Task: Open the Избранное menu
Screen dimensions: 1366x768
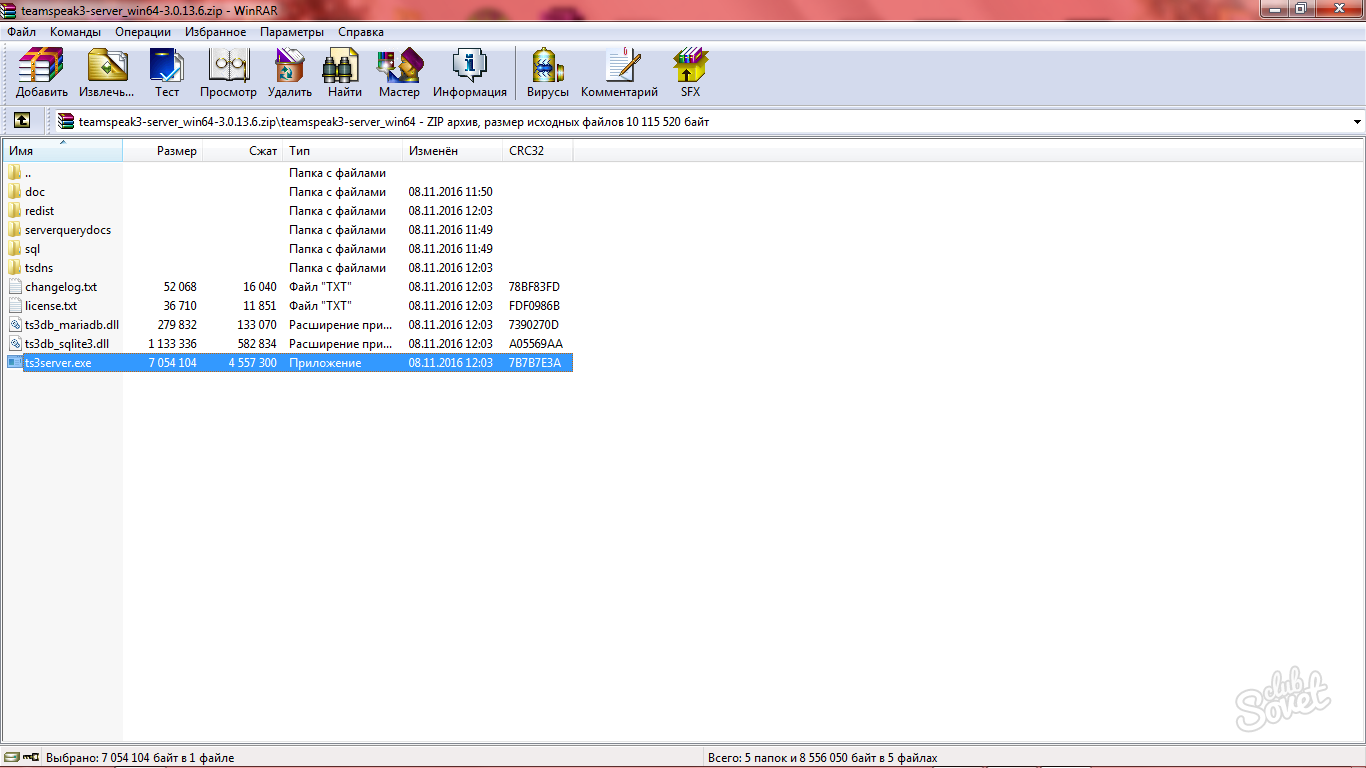Action: point(215,32)
